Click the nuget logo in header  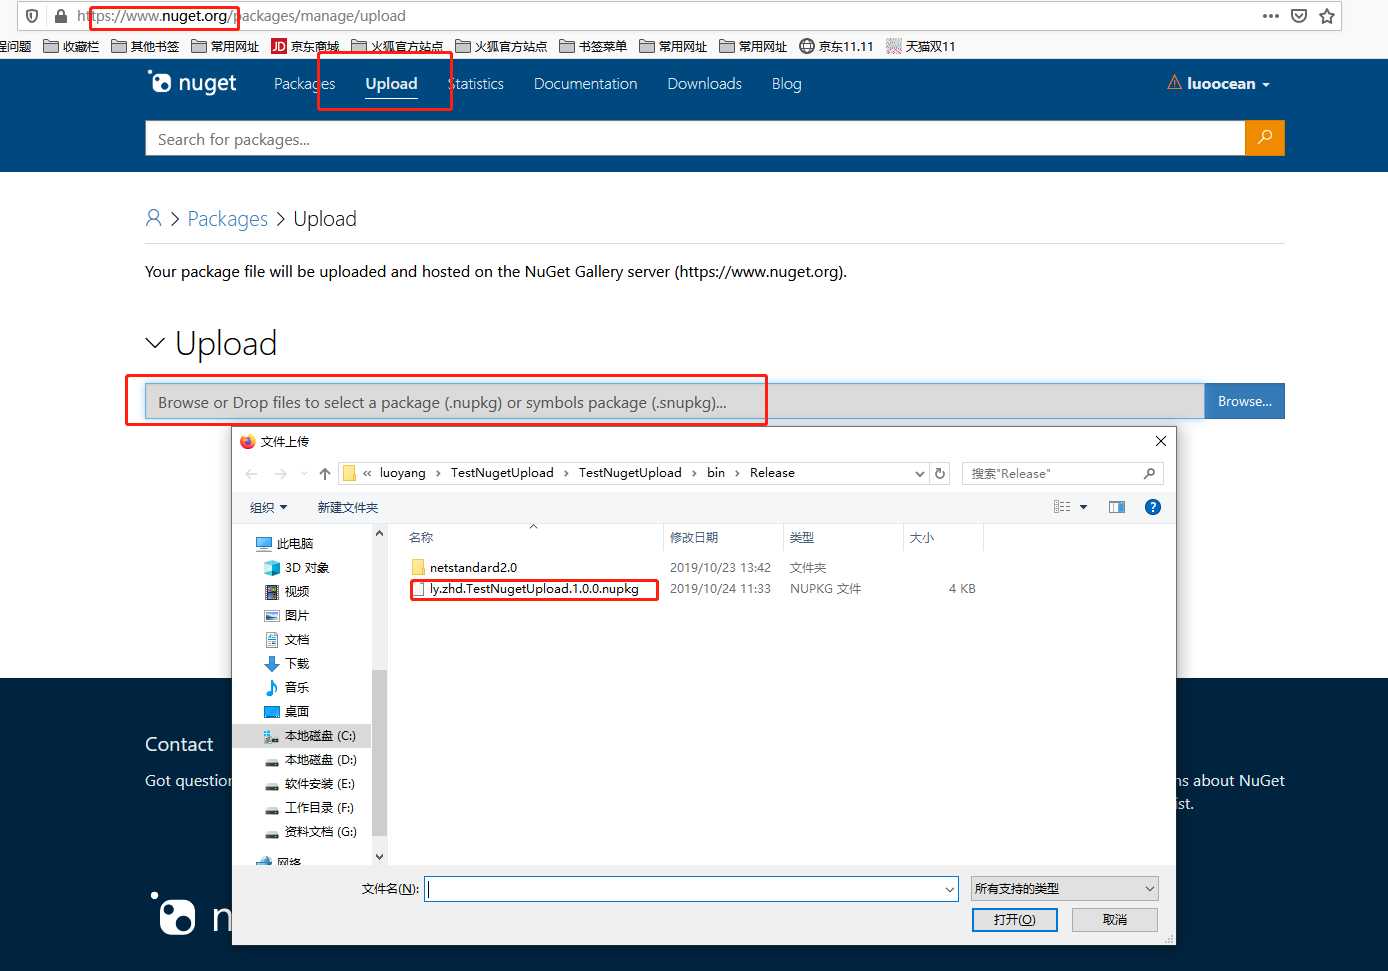[192, 83]
